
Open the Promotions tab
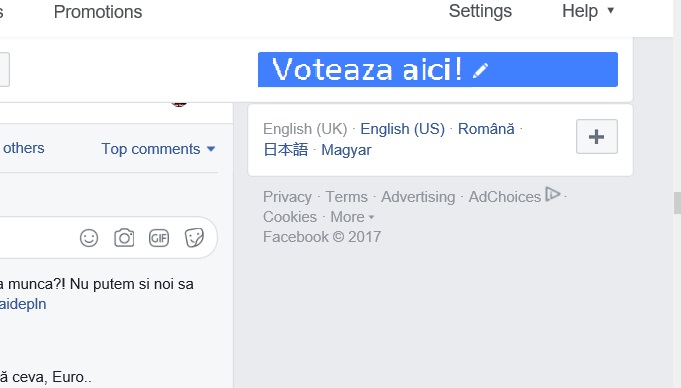coord(98,12)
